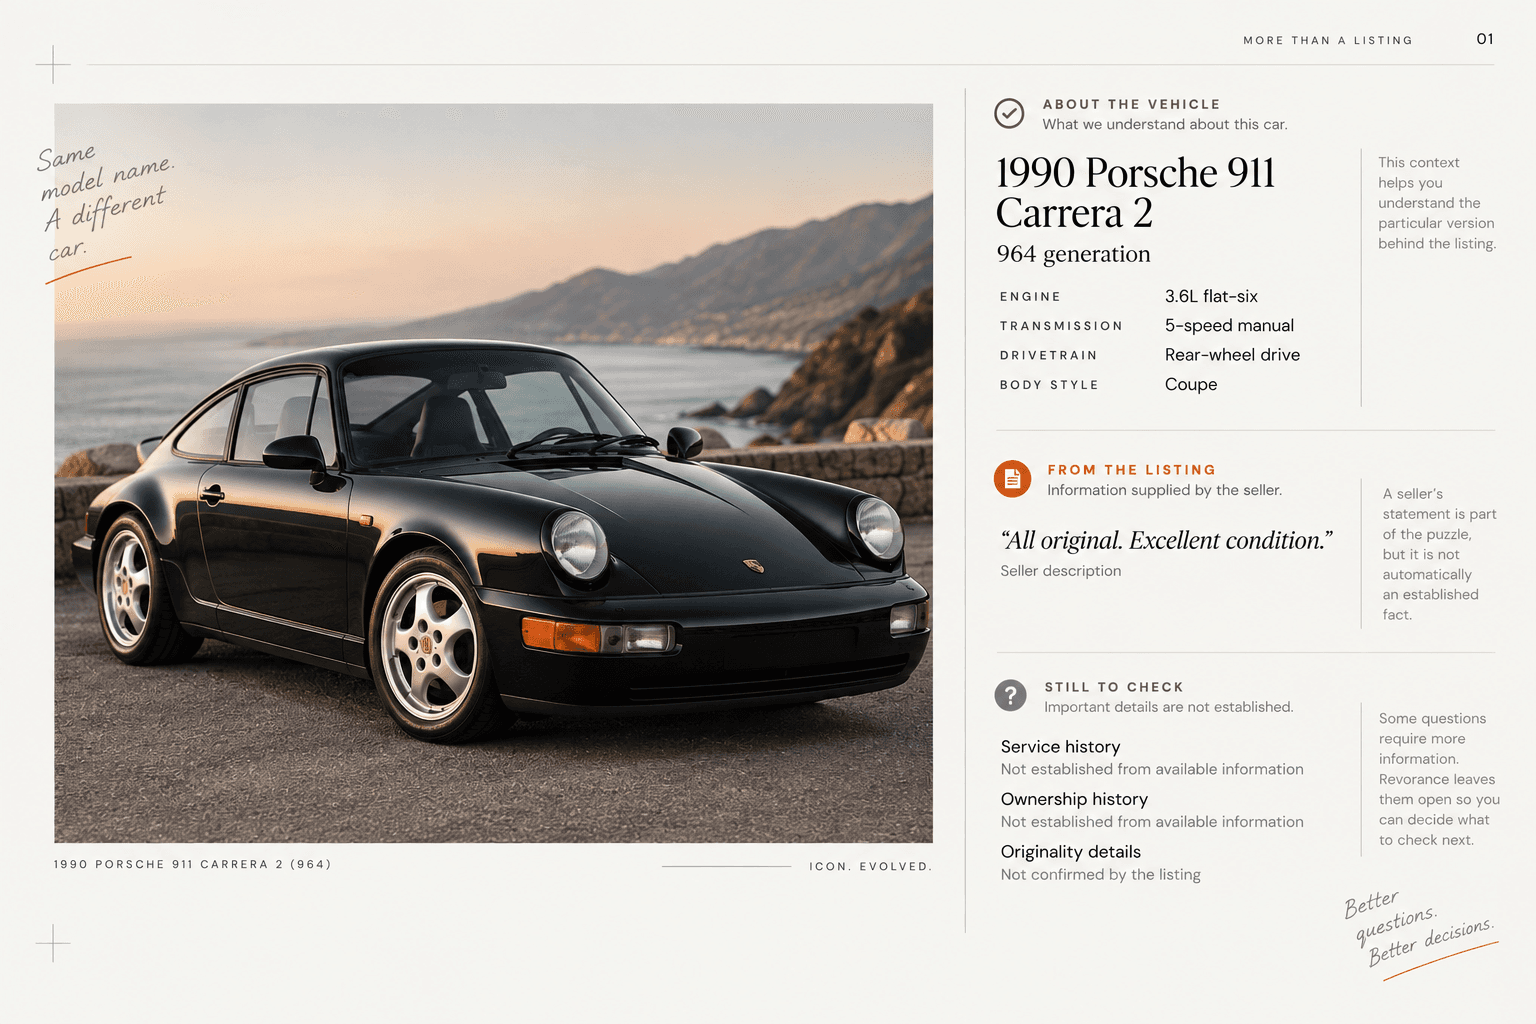The height and width of the screenshot is (1024, 1536).
Task: Select "Not established" note under Service history
Action: [x=1152, y=769]
